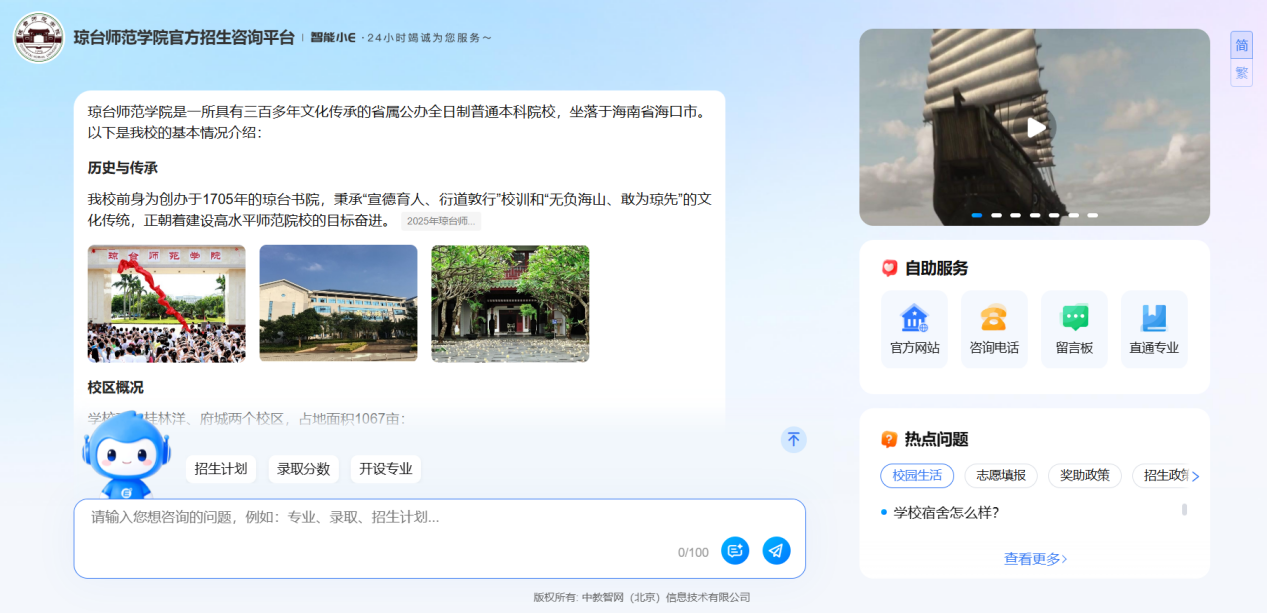
Task: Switch to the 奖助政策 tab
Action: pos(1084,476)
